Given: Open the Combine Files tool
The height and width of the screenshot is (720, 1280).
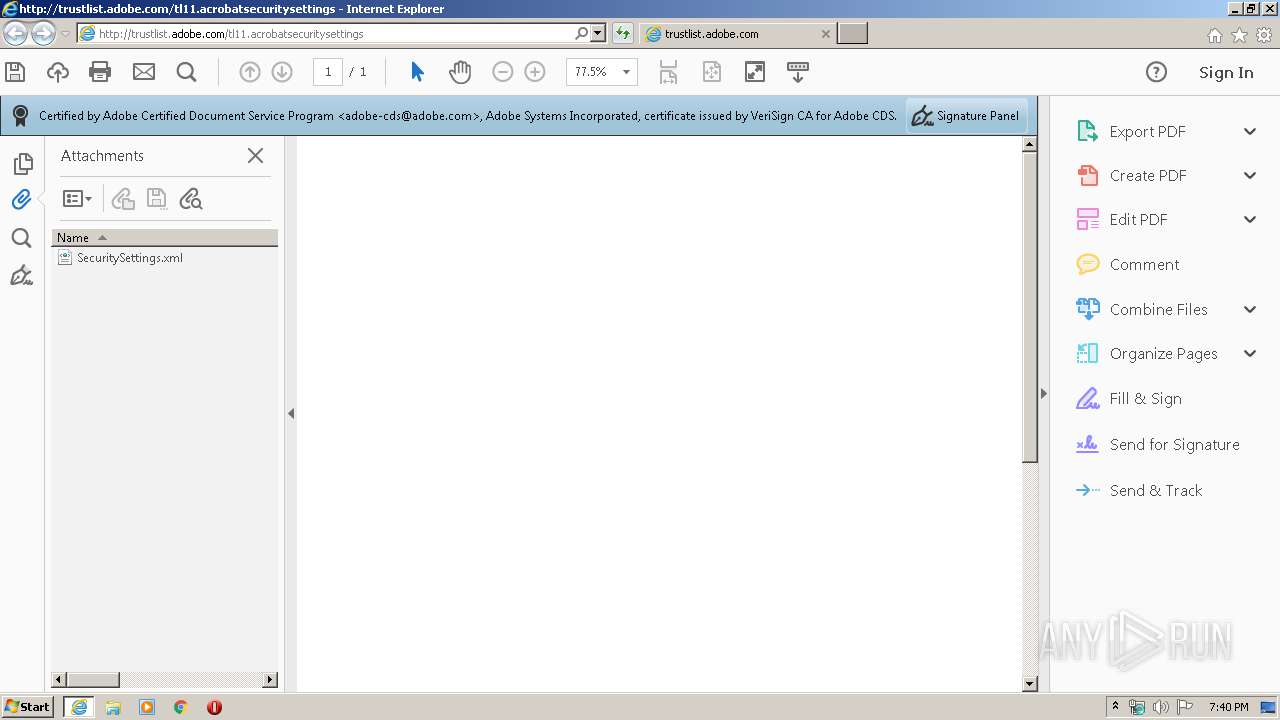Looking at the screenshot, I should pyautogui.click(x=1158, y=309).
